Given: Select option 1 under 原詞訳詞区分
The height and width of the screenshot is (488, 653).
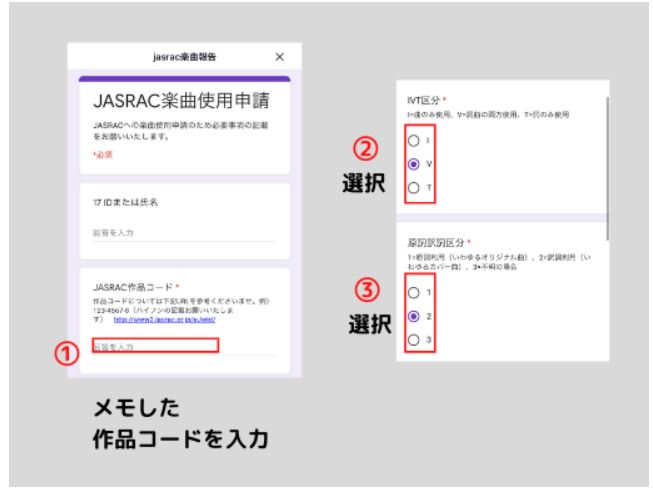Looking at the screenshot, I should point(411,292).
